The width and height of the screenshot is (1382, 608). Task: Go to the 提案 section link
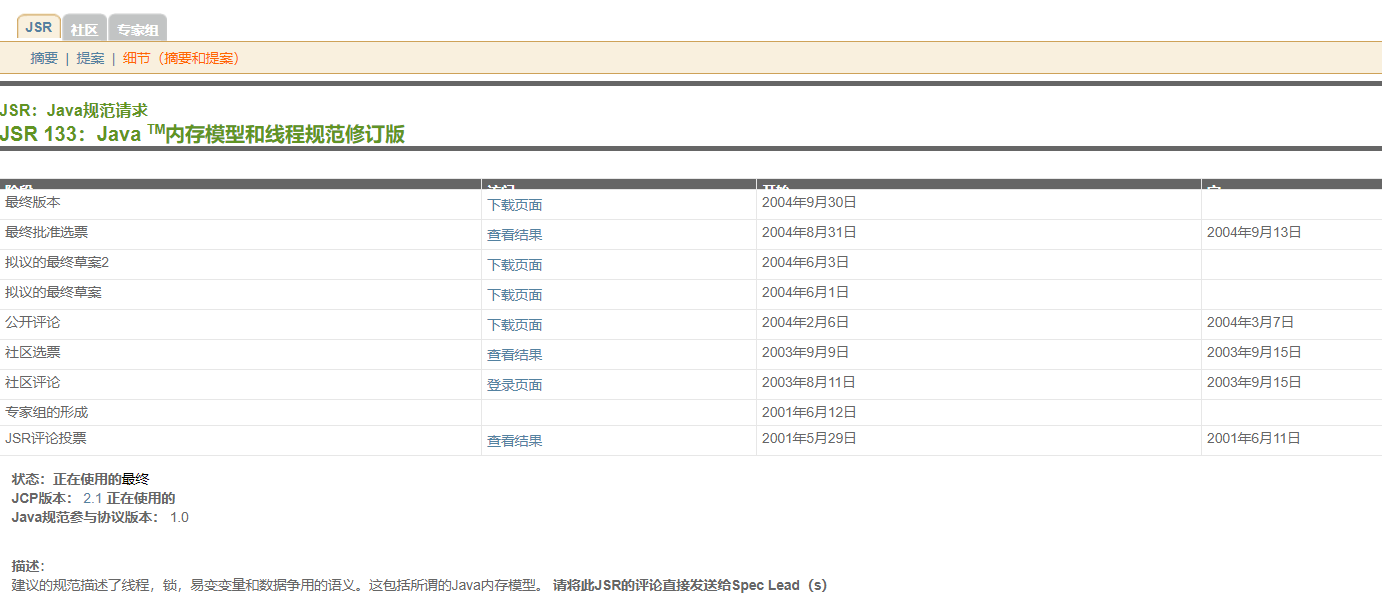[x=90, y=58]
